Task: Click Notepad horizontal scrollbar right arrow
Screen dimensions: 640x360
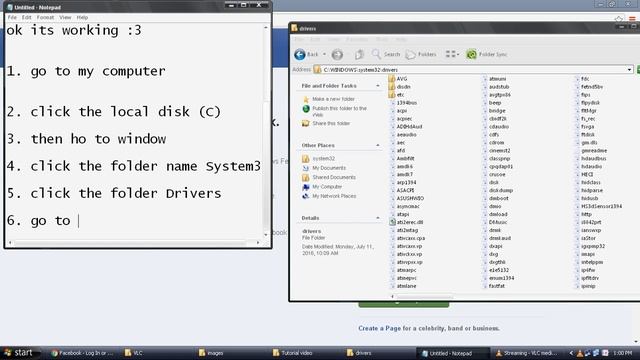Action: click(258, 243)
